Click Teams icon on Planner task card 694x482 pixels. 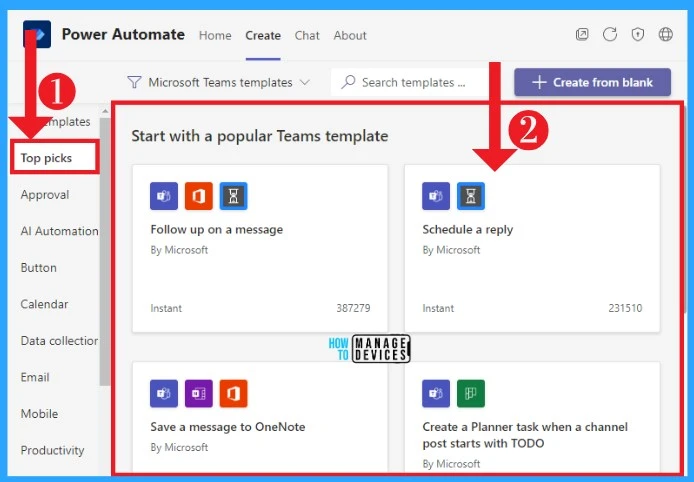click(x=436, y=393)
